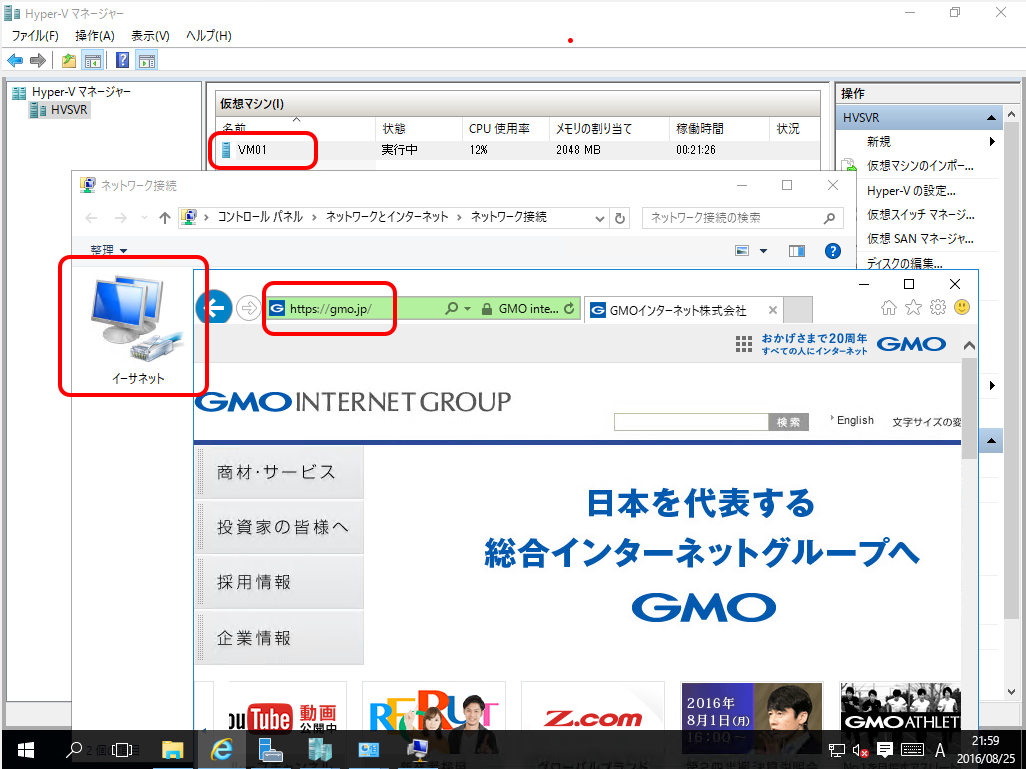
Task: Expand the address bar search dropdown arrow
Action: pyautogui.click(x=467, y=308)
